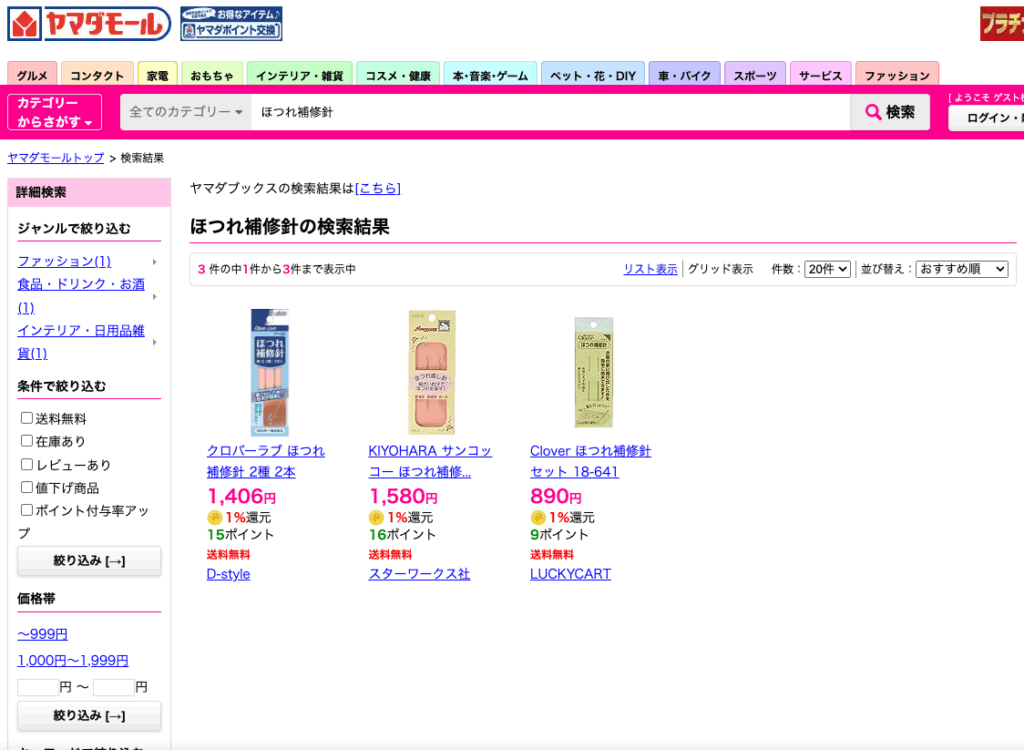Image resolution: width=1024 pixels, height=750 pixels.
Task: Filter by 1,000円〜1,999円 price range
Action: click(72, 660)
